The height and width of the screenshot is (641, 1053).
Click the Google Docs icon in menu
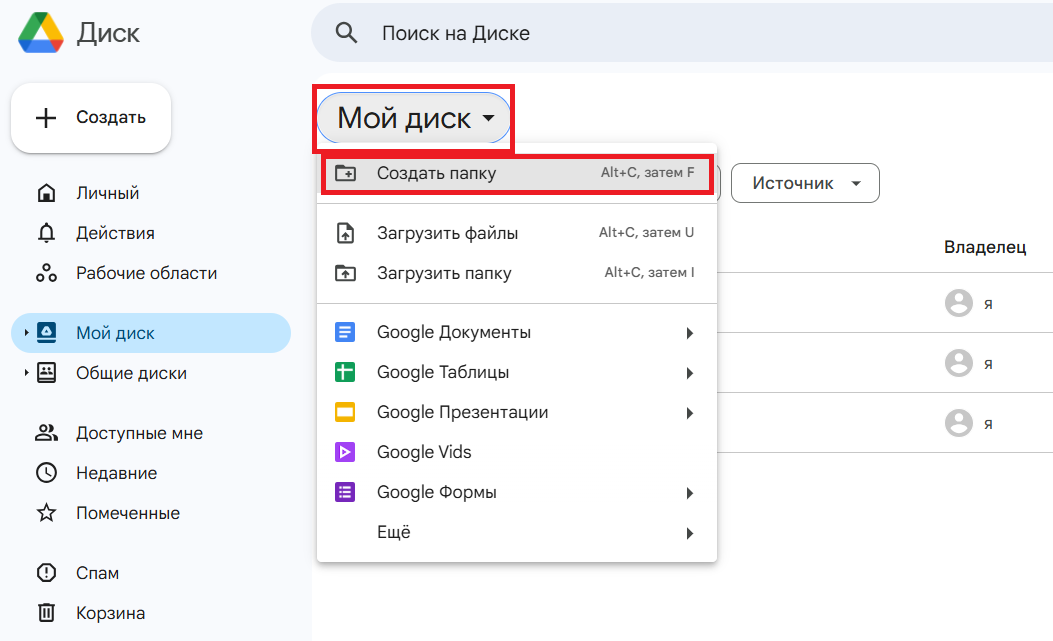click(x=345, y=332)
